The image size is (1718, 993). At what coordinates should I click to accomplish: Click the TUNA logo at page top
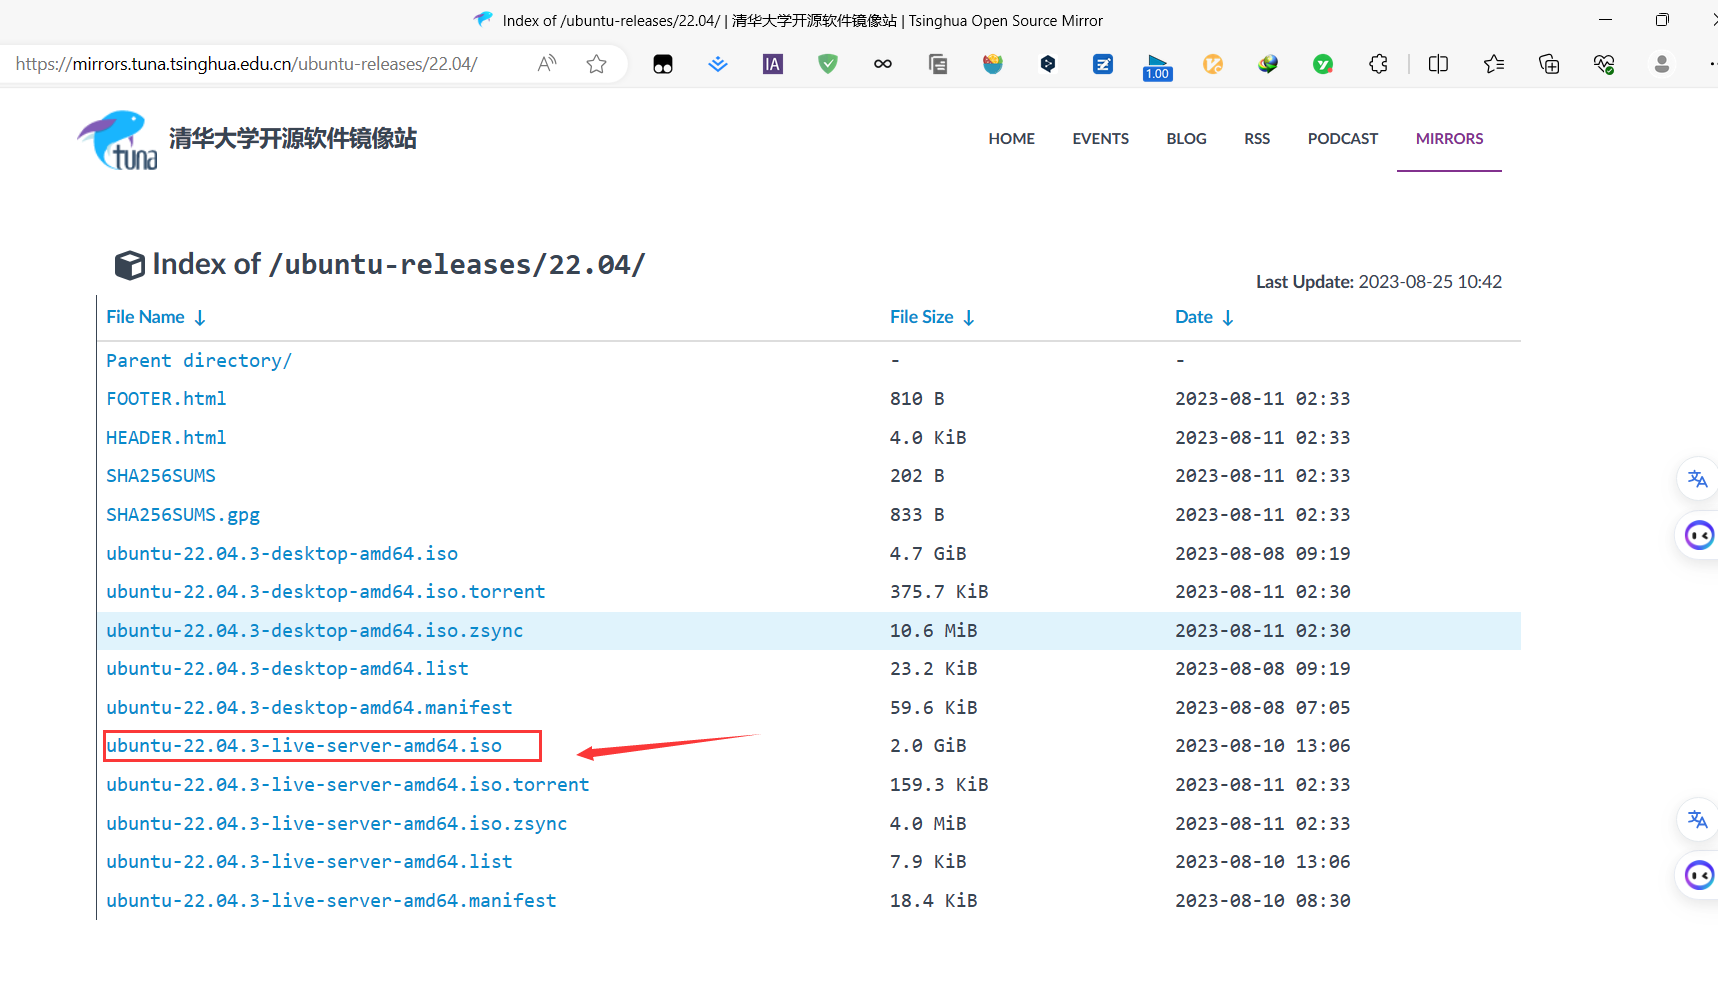(x=118, y=140)
